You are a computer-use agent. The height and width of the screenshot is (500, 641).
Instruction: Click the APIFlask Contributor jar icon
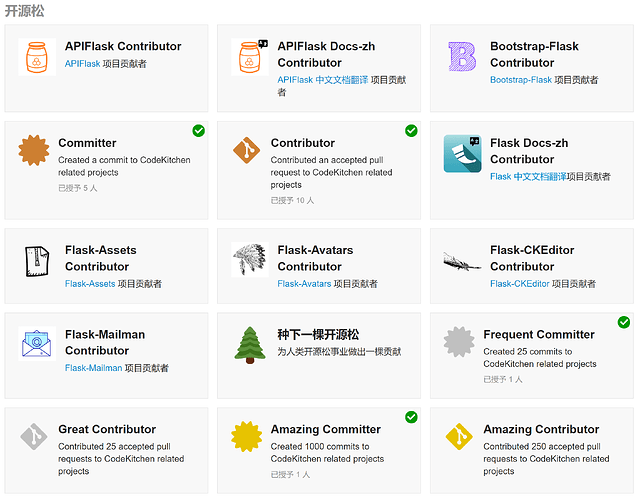pyautogui.click(x=35, y=58)
